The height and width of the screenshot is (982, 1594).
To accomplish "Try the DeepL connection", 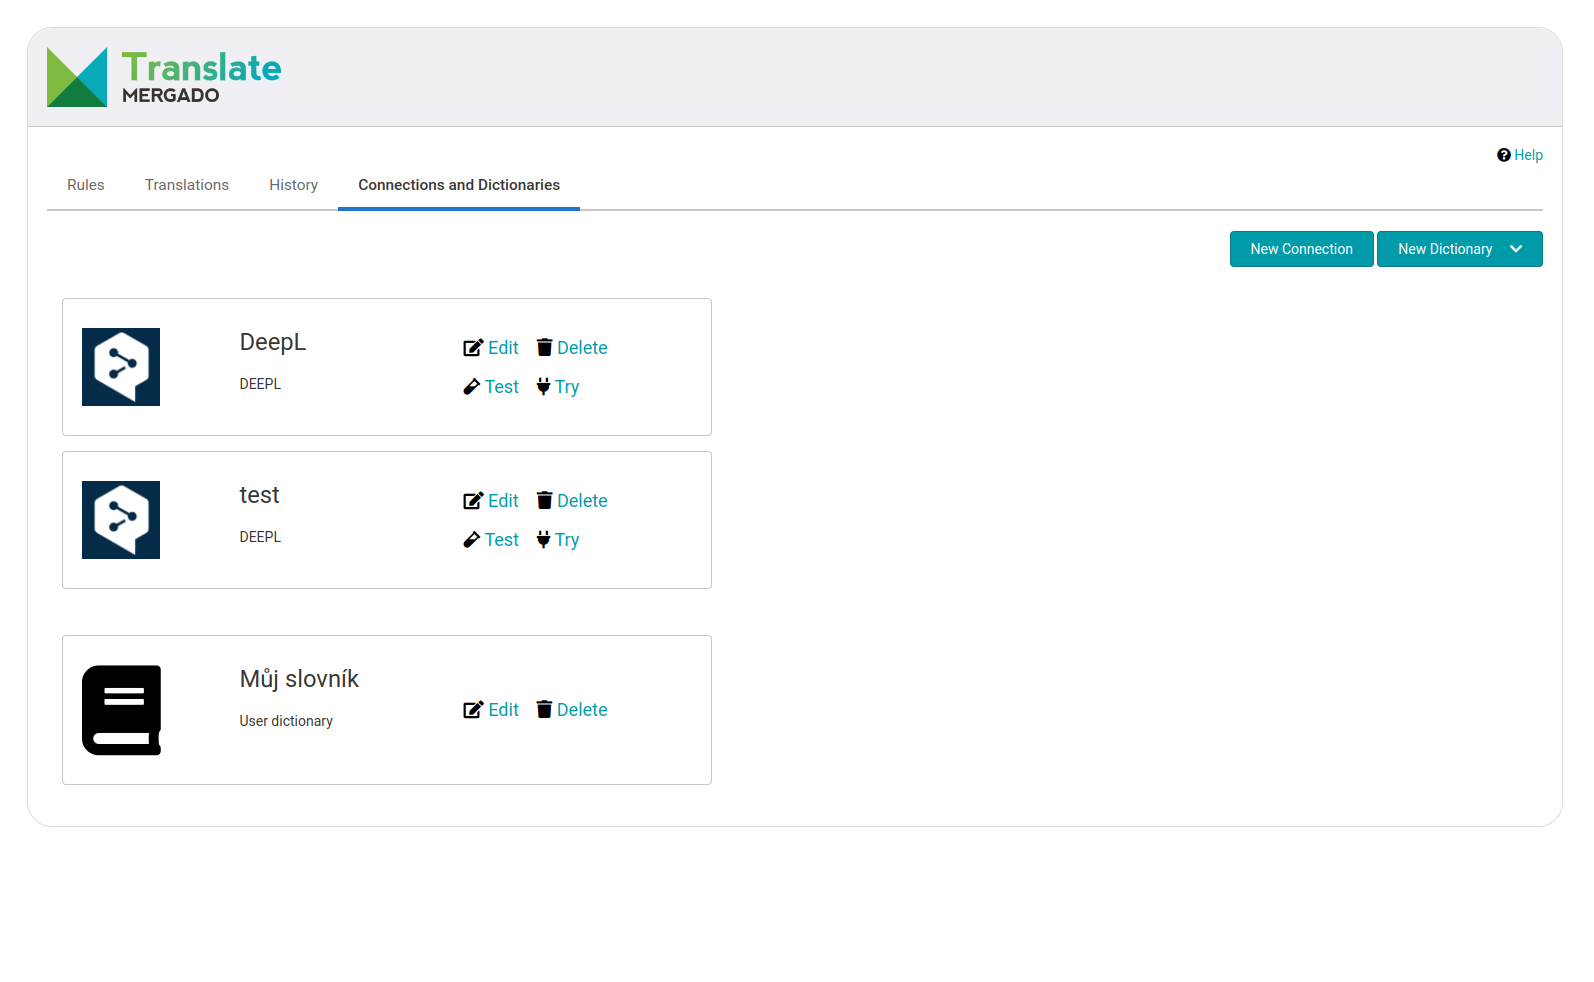I will 567,387.
